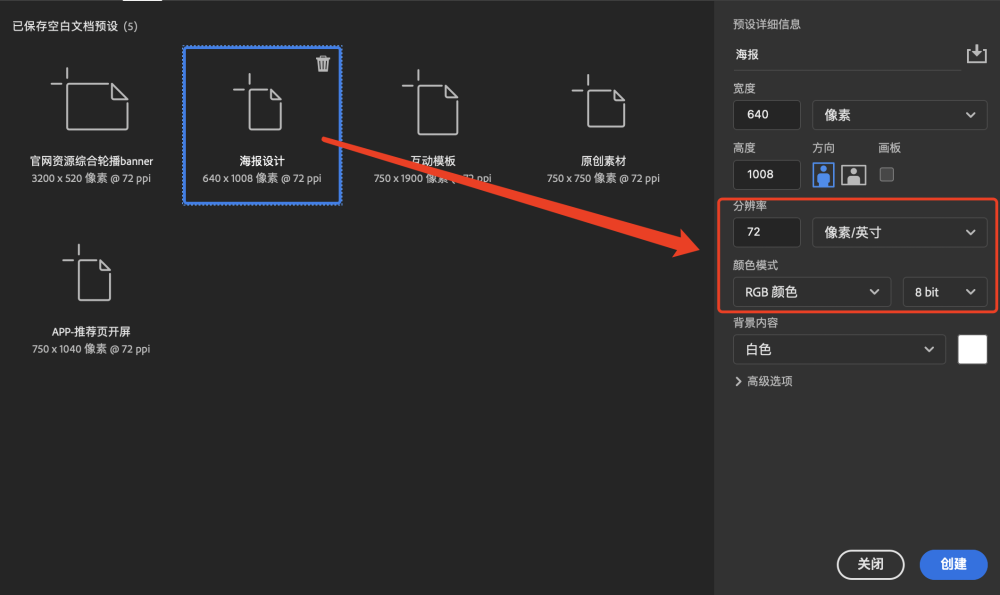Open the resolution unit 像素/英寸 dropdown
Screen dimensions: 1000x595
(899, 233)
